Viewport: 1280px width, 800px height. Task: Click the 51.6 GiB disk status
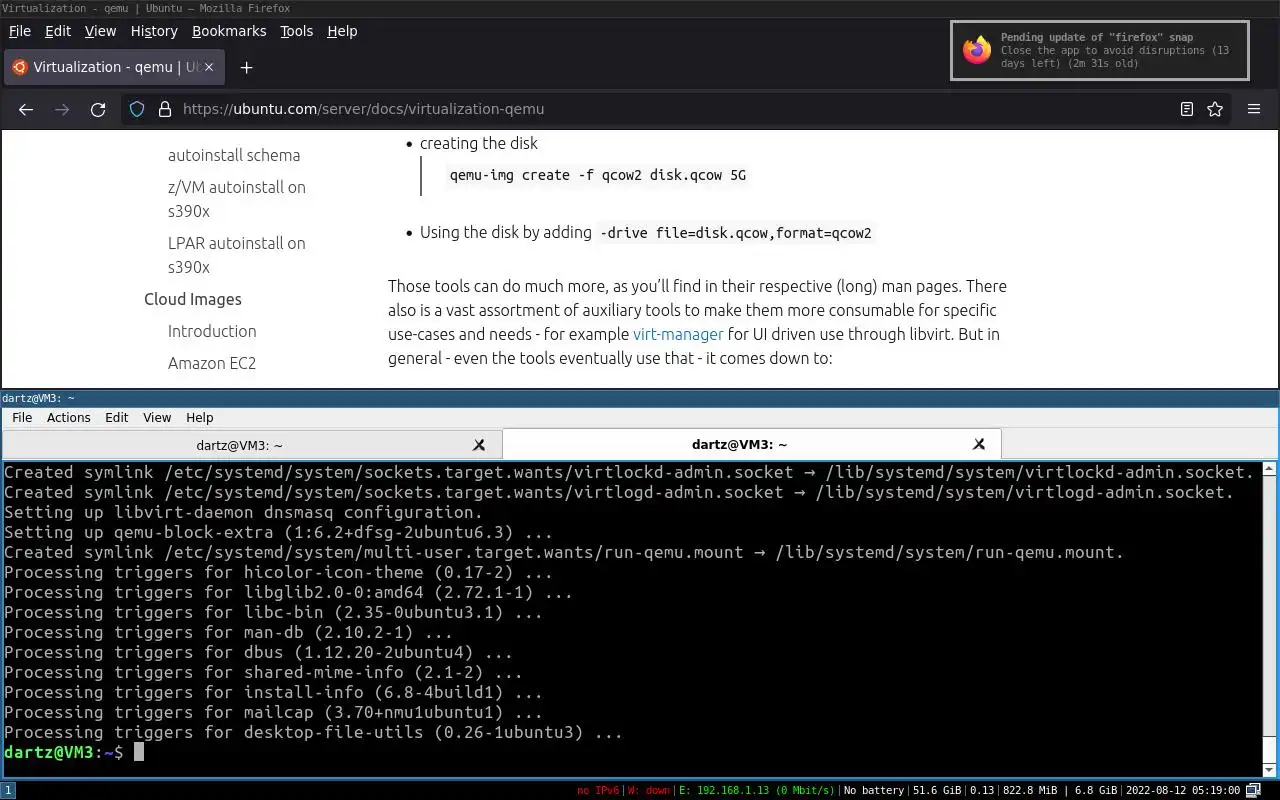click(x=936, y=790)
